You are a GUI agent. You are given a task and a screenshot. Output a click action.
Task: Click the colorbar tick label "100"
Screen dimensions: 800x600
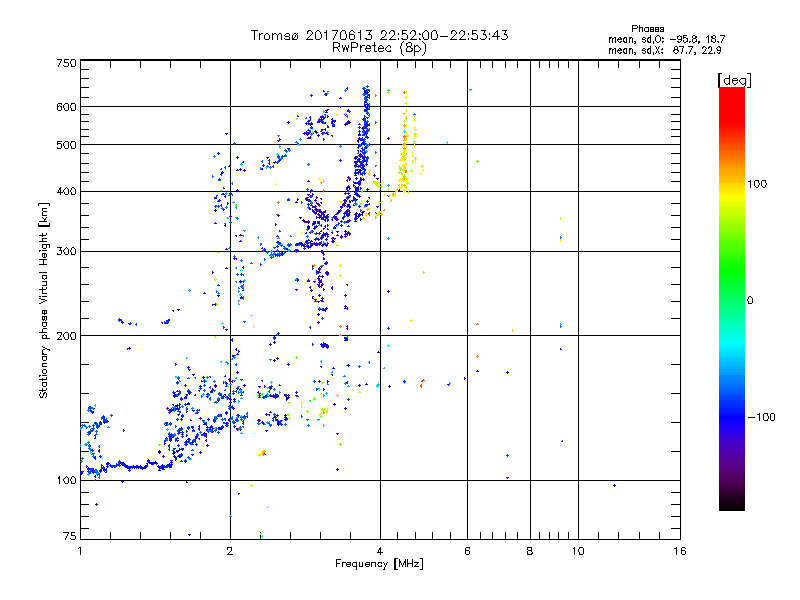pyautogui.click(x=757, y=184)
